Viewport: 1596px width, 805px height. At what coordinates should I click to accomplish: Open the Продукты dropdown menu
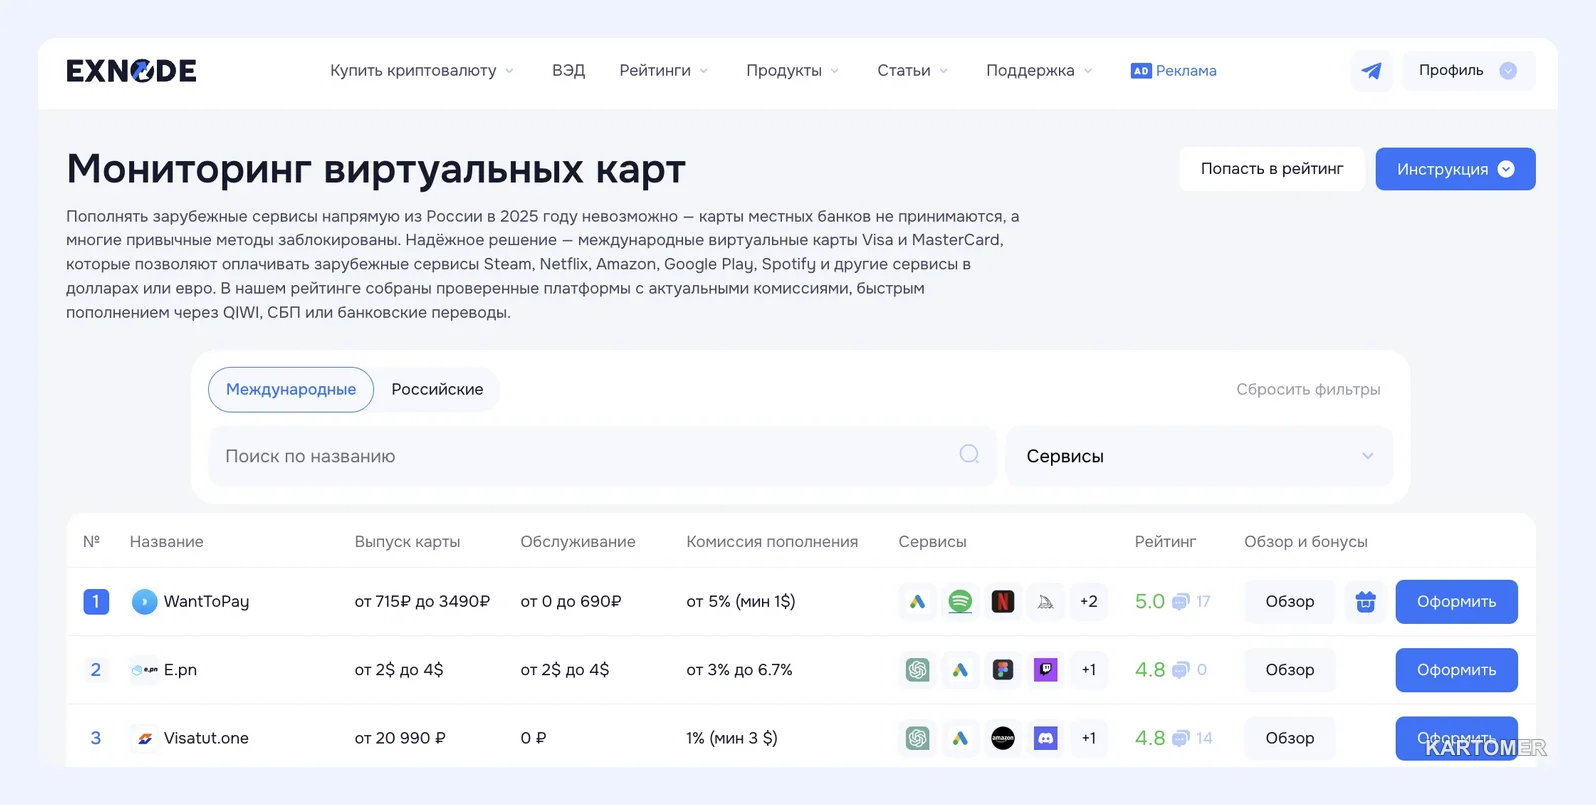(x=793, y=71)
